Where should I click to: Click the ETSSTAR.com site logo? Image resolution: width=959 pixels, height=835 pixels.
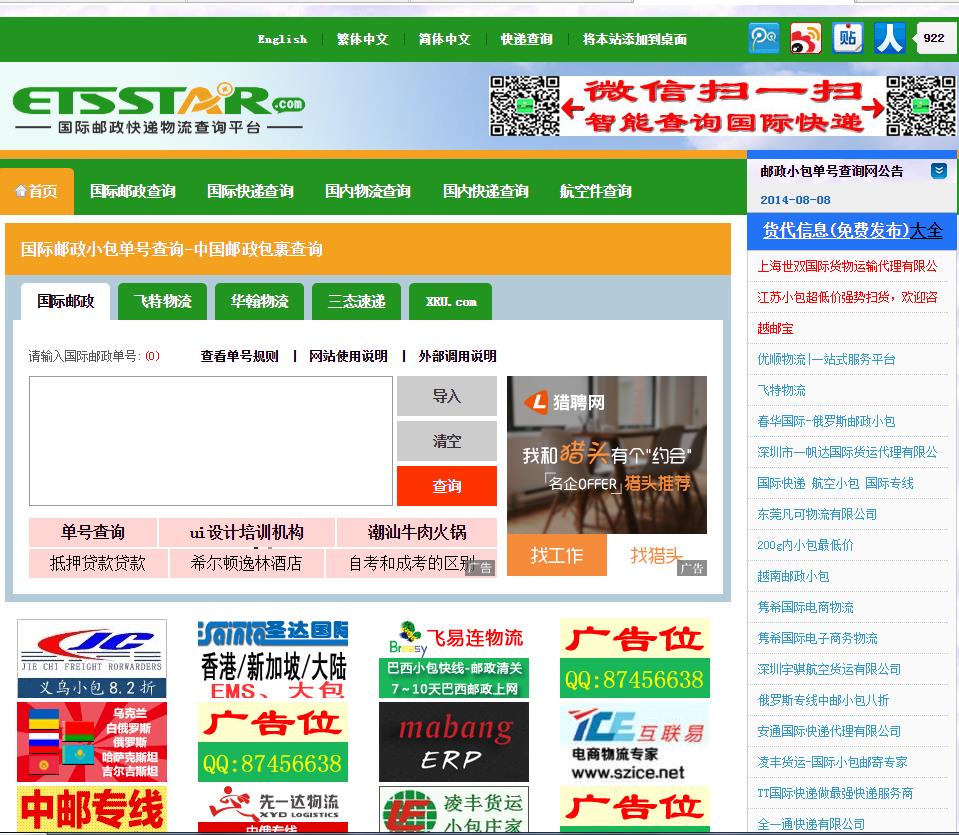(159, 108)
